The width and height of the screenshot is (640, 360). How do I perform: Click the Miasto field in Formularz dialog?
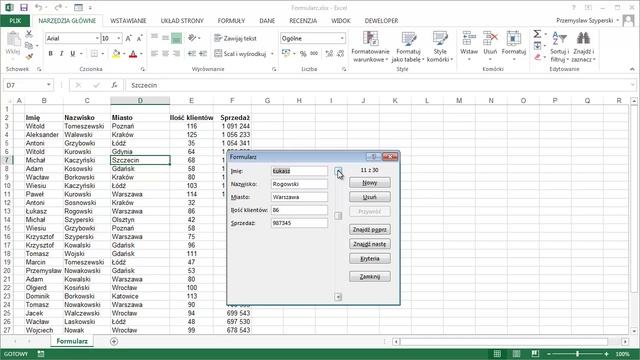click(299, 197)
